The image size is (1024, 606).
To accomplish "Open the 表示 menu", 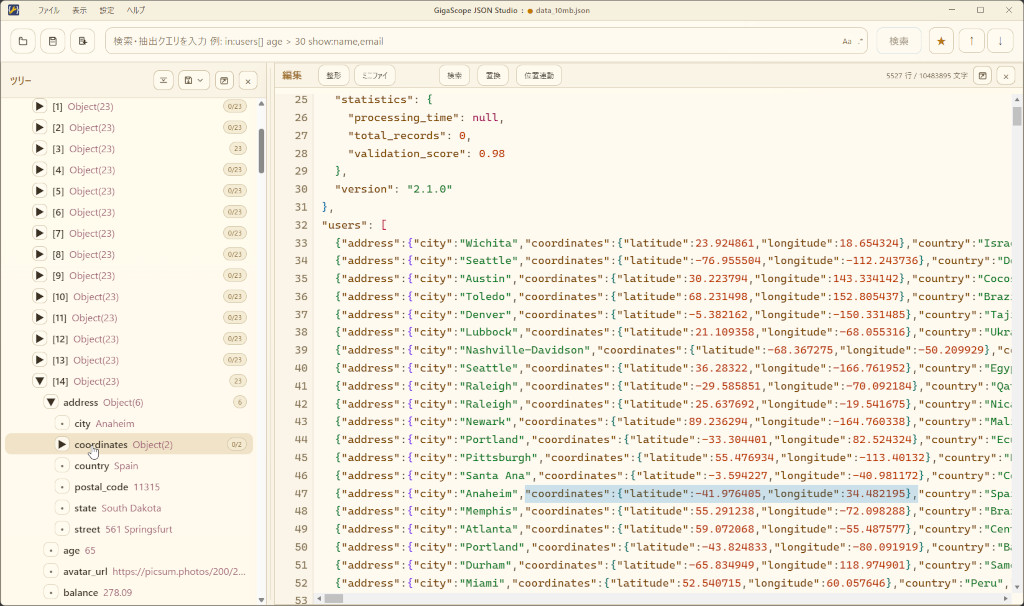I will (79, 10).
